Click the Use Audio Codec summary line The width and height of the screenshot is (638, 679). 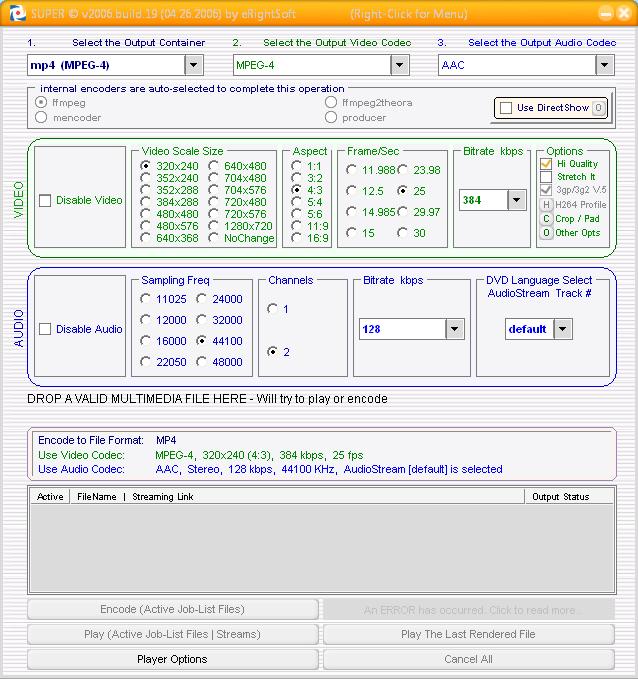coord(270,469)
